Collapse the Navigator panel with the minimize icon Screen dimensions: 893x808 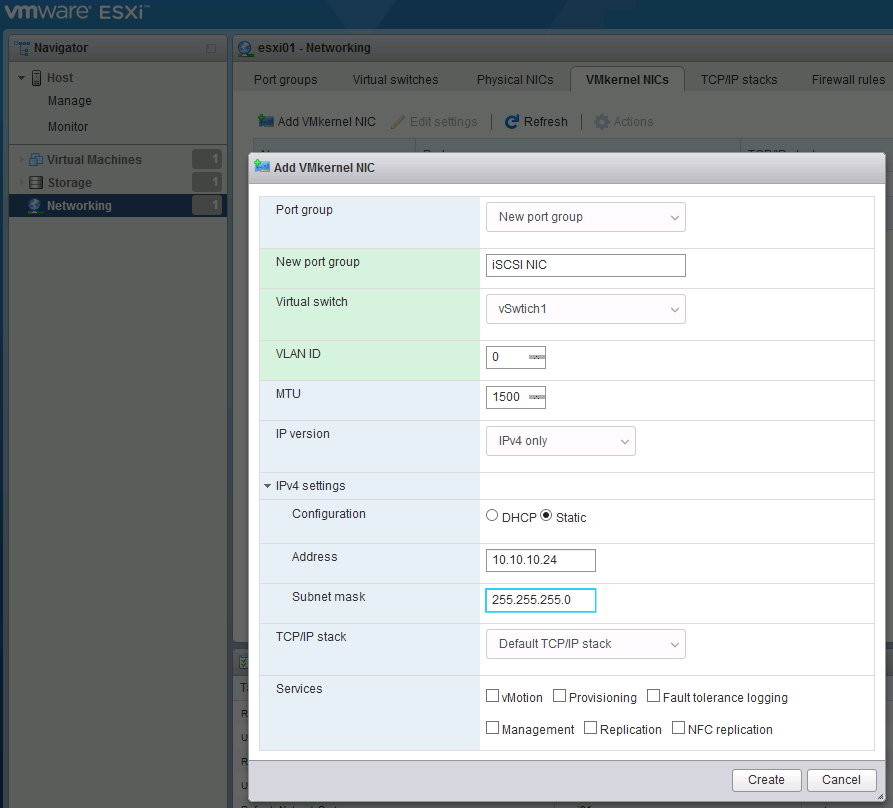[x=211, y=48]
